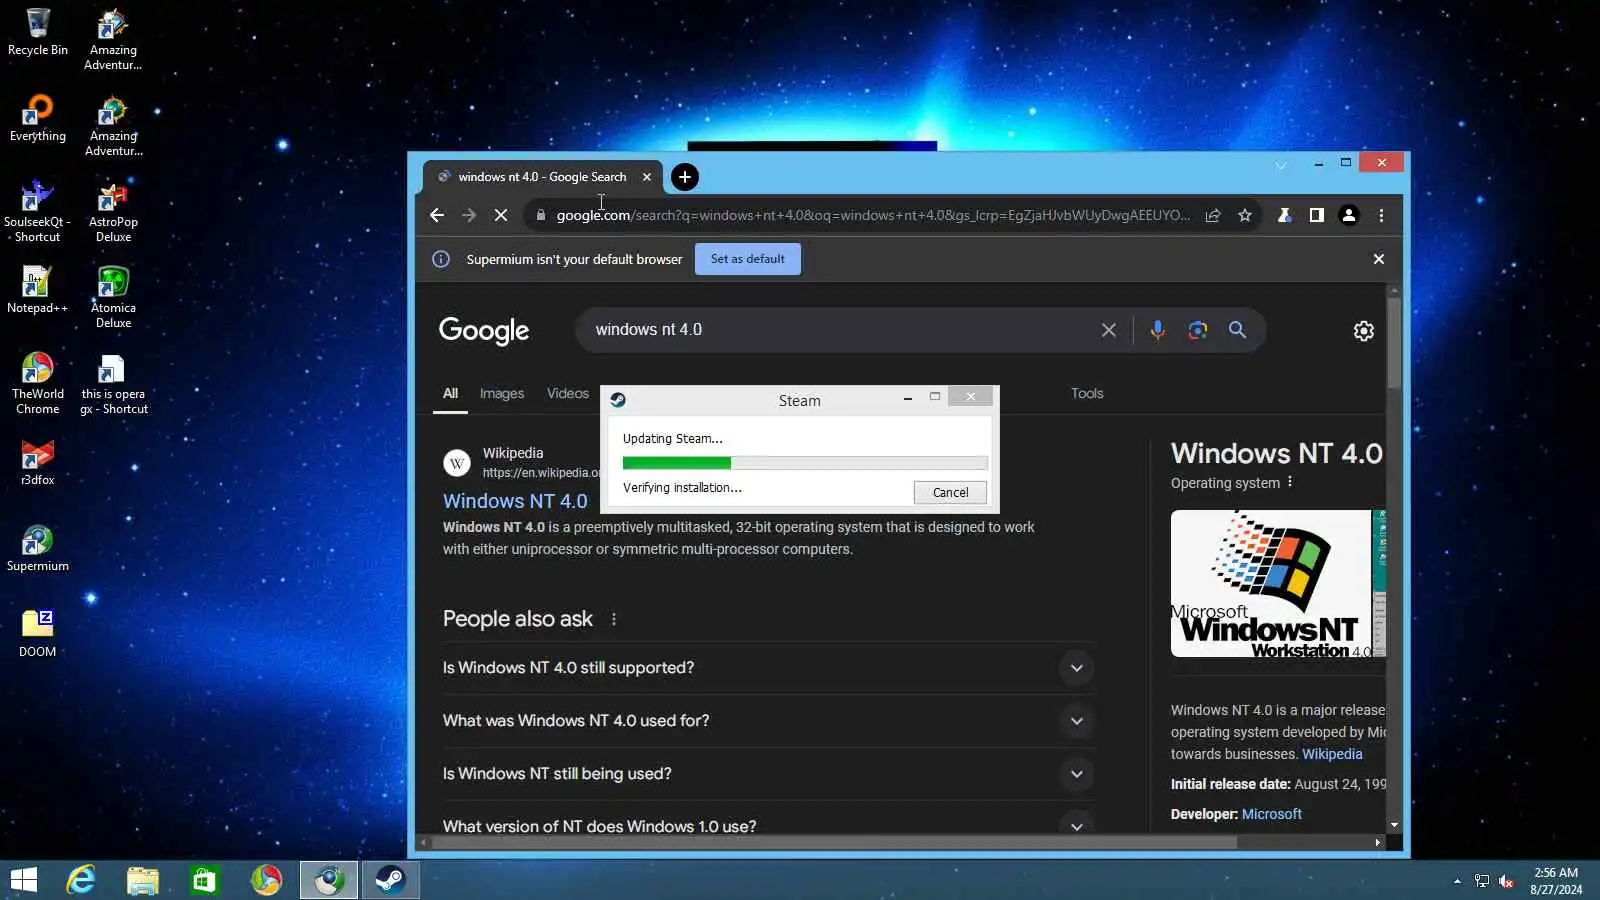Viewport: 1600px width, 900px height.
Task: Select the Notepad++ desktop icon
Action: coord(38,290)
